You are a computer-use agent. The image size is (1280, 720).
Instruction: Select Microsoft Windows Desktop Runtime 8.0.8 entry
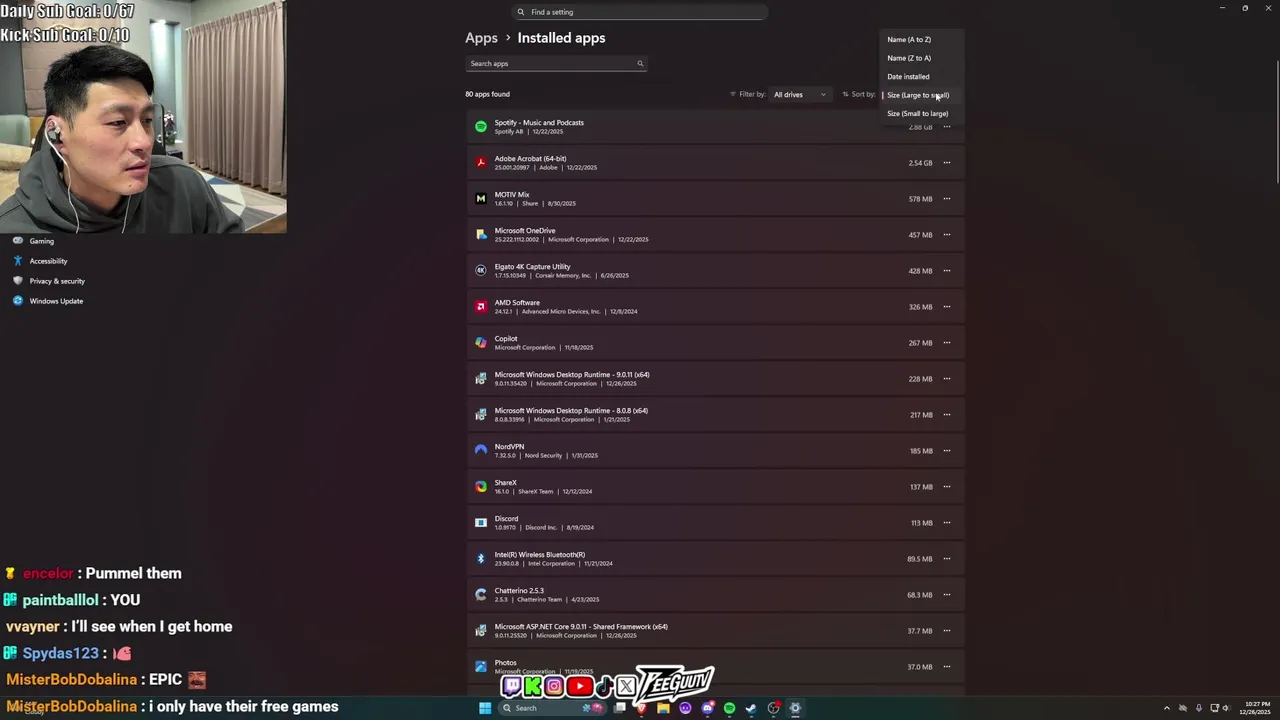[x=715, y=415]
